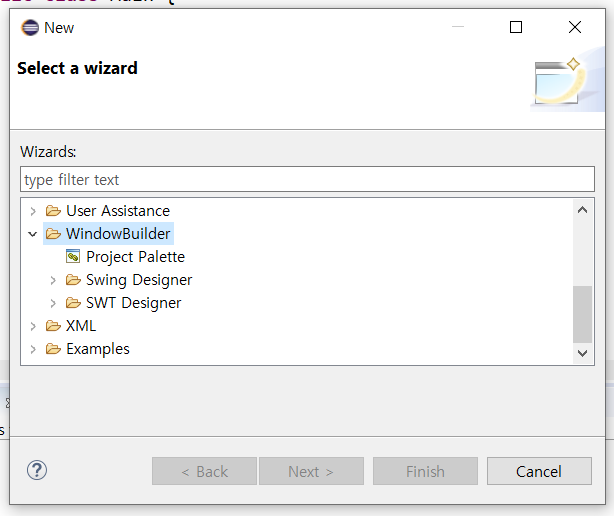Screen dimensions: 614x516
Task: Collapse the WindowBuilder category
Action: (33, 234)
